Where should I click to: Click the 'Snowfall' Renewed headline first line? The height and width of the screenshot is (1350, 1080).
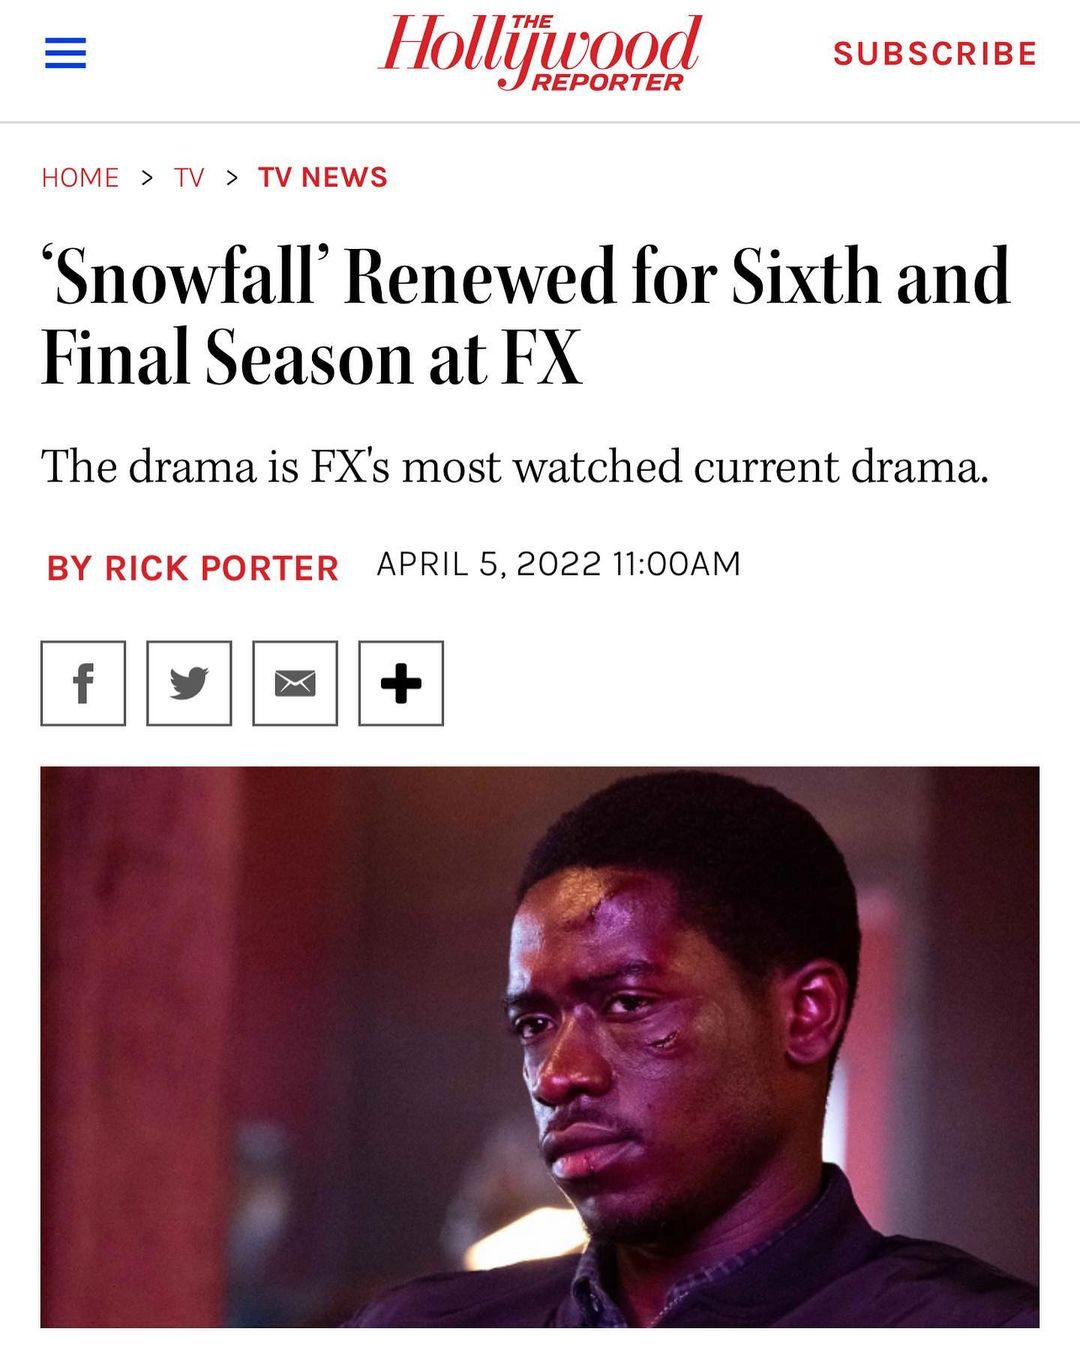pyautogui.click(x=526, y=276)
